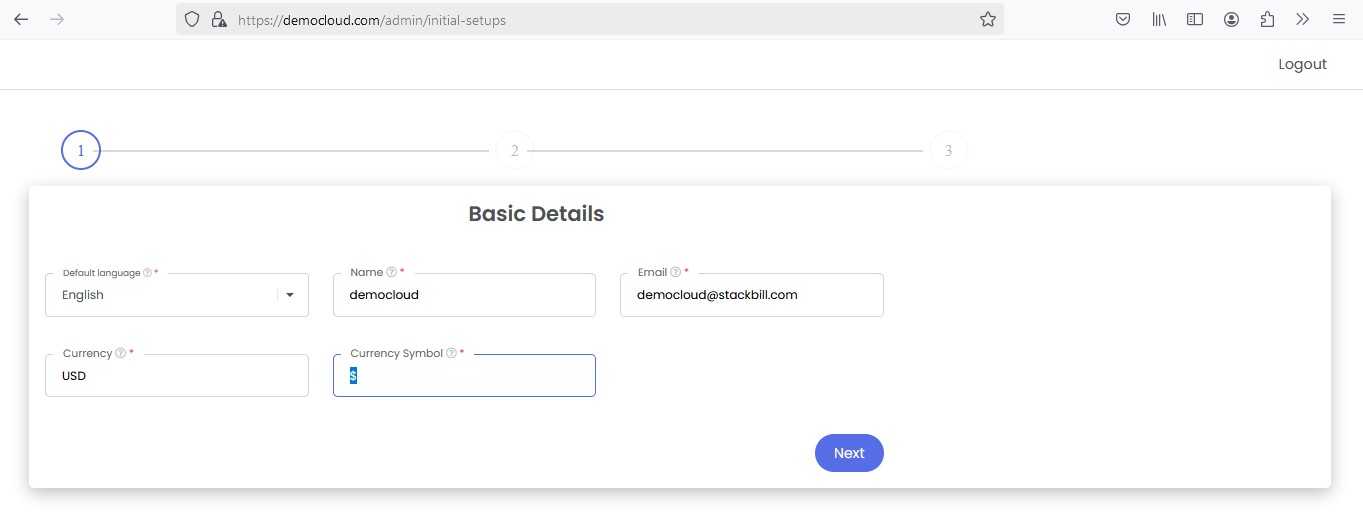Toggle the sidebar view icon
The image size is (1363, 512).
[x=1195, y=19]
